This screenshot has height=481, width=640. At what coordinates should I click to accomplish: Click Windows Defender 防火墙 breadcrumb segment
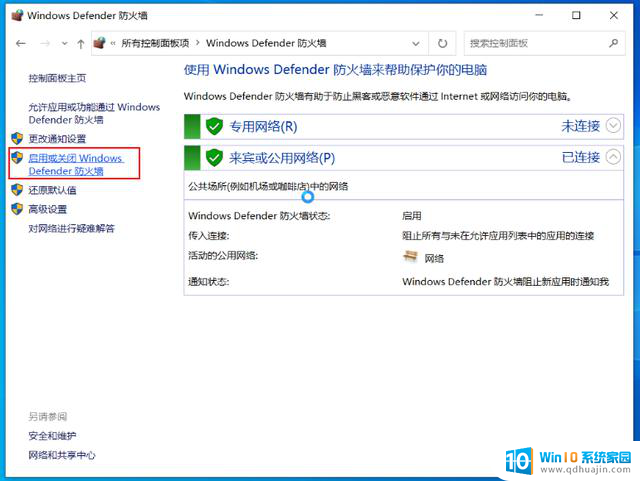pyautogui.click(x=266, y=43)
